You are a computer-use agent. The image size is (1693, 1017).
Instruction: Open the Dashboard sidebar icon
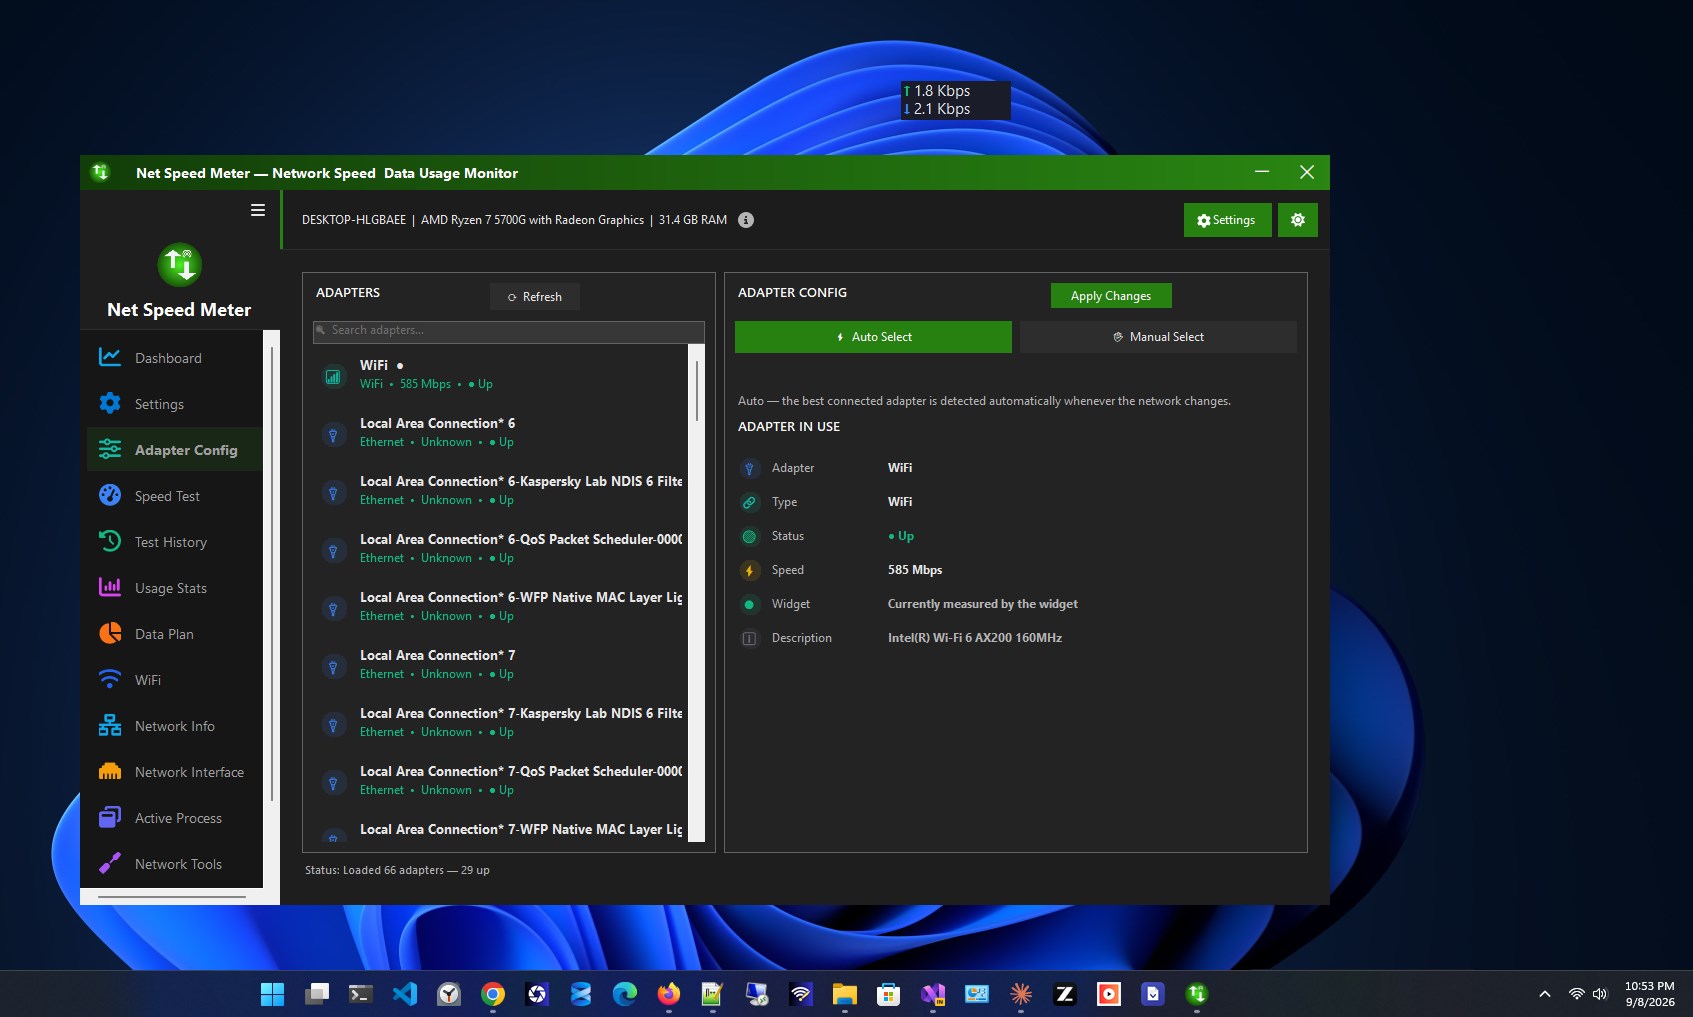pyautogui.click(x=110, y=357)
